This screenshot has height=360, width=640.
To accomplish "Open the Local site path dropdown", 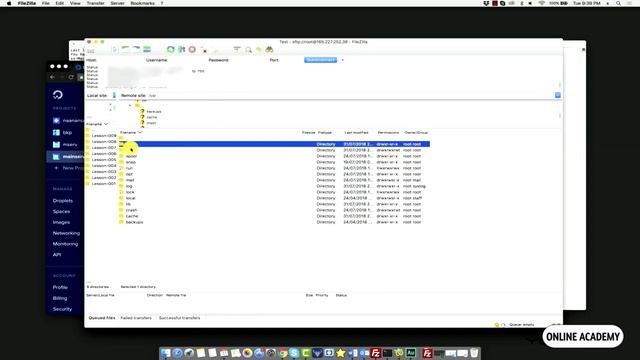I will coord(114,95).
